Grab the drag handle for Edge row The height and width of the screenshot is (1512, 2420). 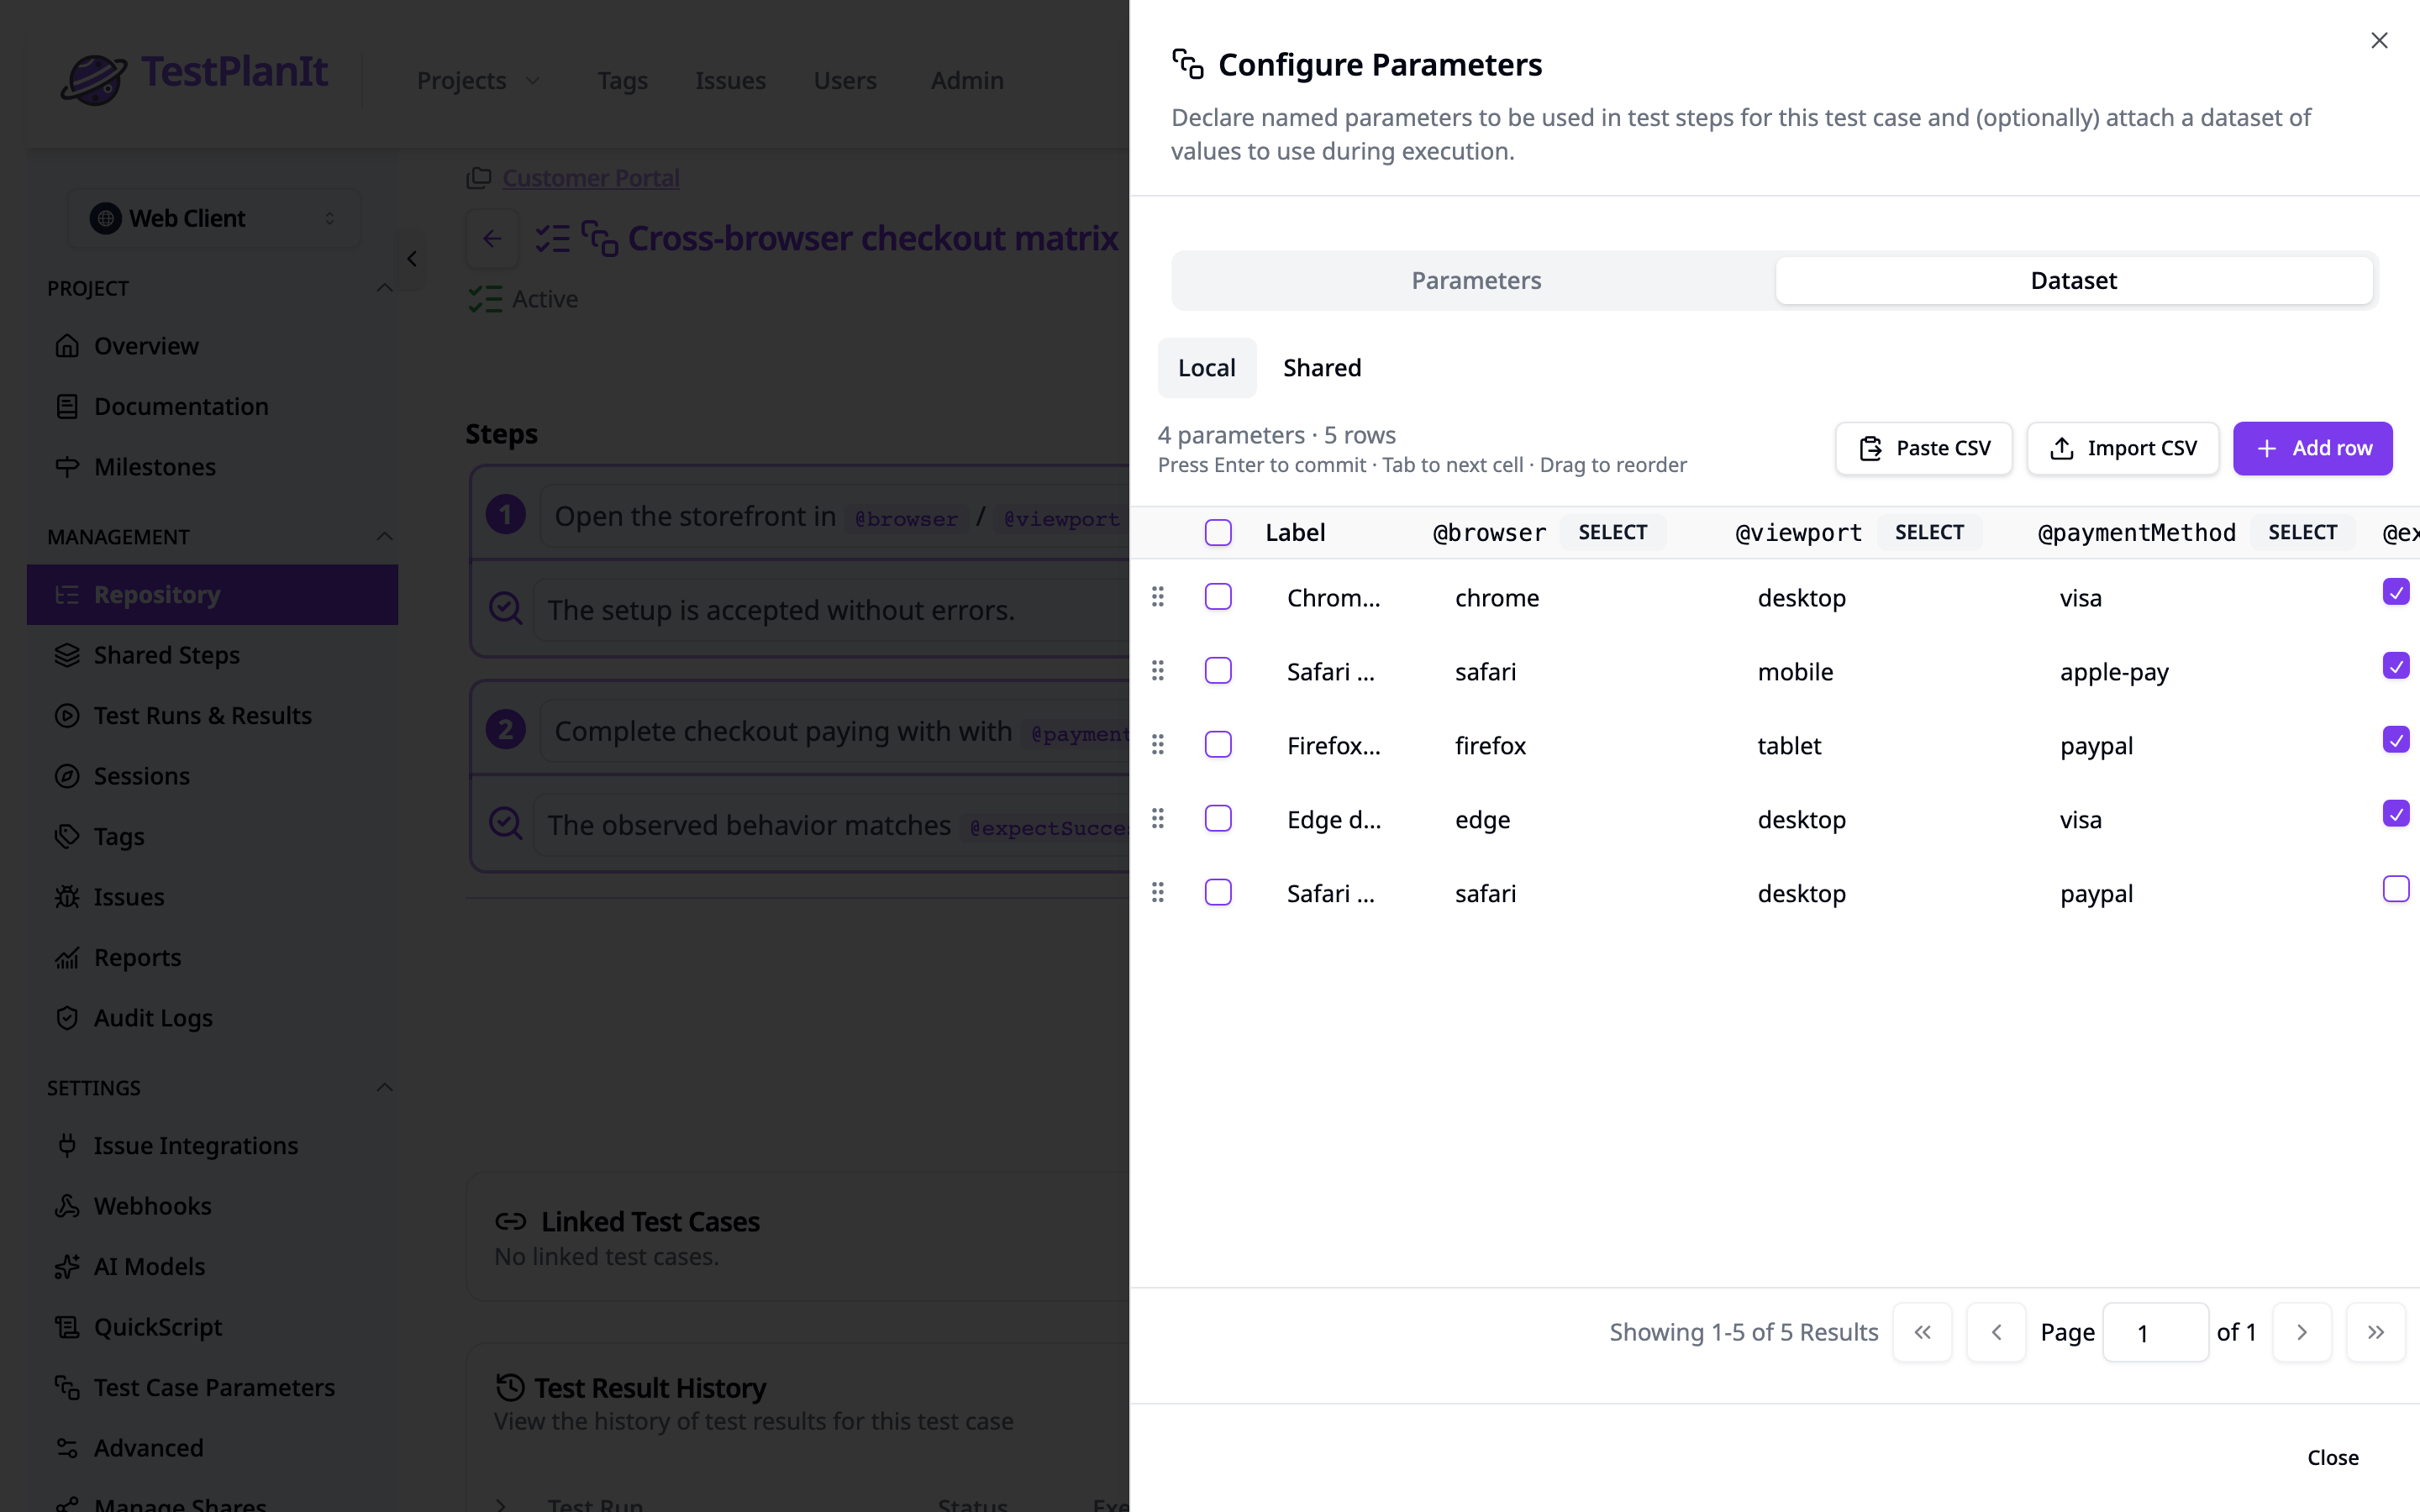(1158, 819)
